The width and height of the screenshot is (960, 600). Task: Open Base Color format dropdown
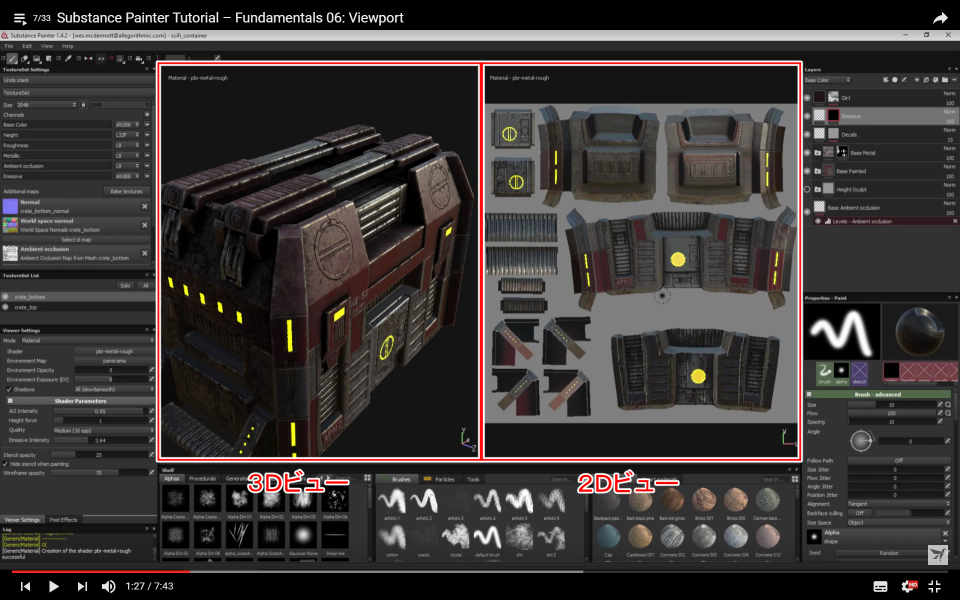pos(127,124)
